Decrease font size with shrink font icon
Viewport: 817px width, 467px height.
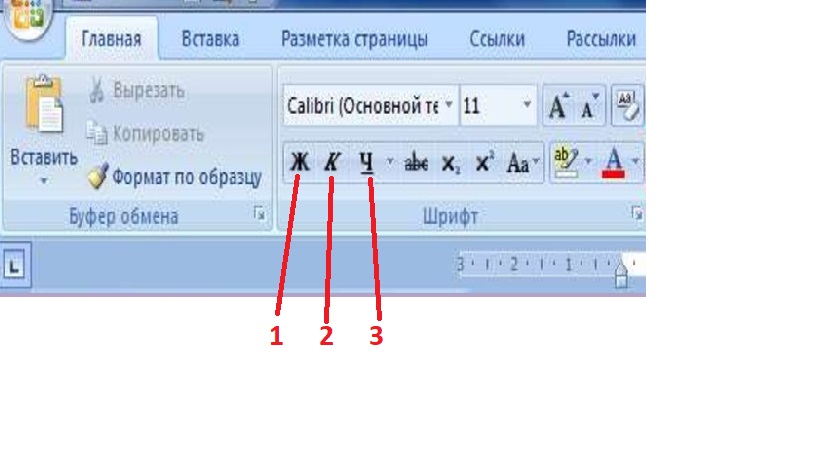coord(588,106)
